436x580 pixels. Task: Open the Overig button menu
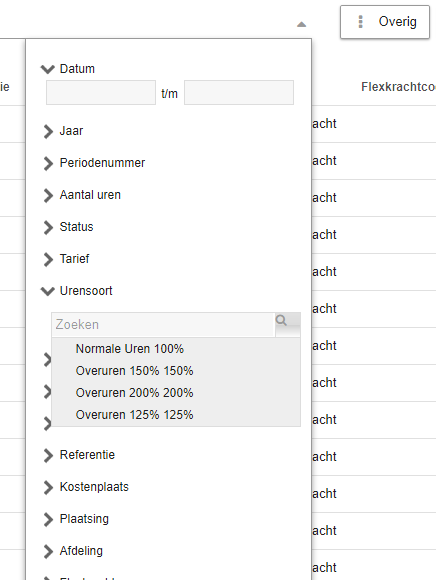pos(385,22)
